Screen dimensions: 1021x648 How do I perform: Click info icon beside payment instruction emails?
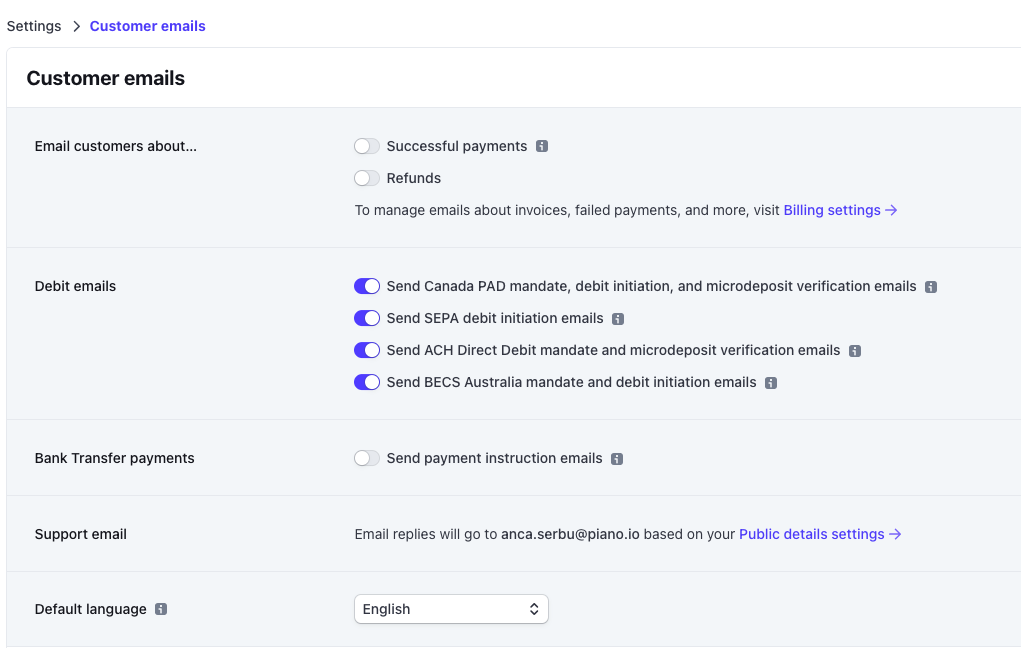[617, 459]
